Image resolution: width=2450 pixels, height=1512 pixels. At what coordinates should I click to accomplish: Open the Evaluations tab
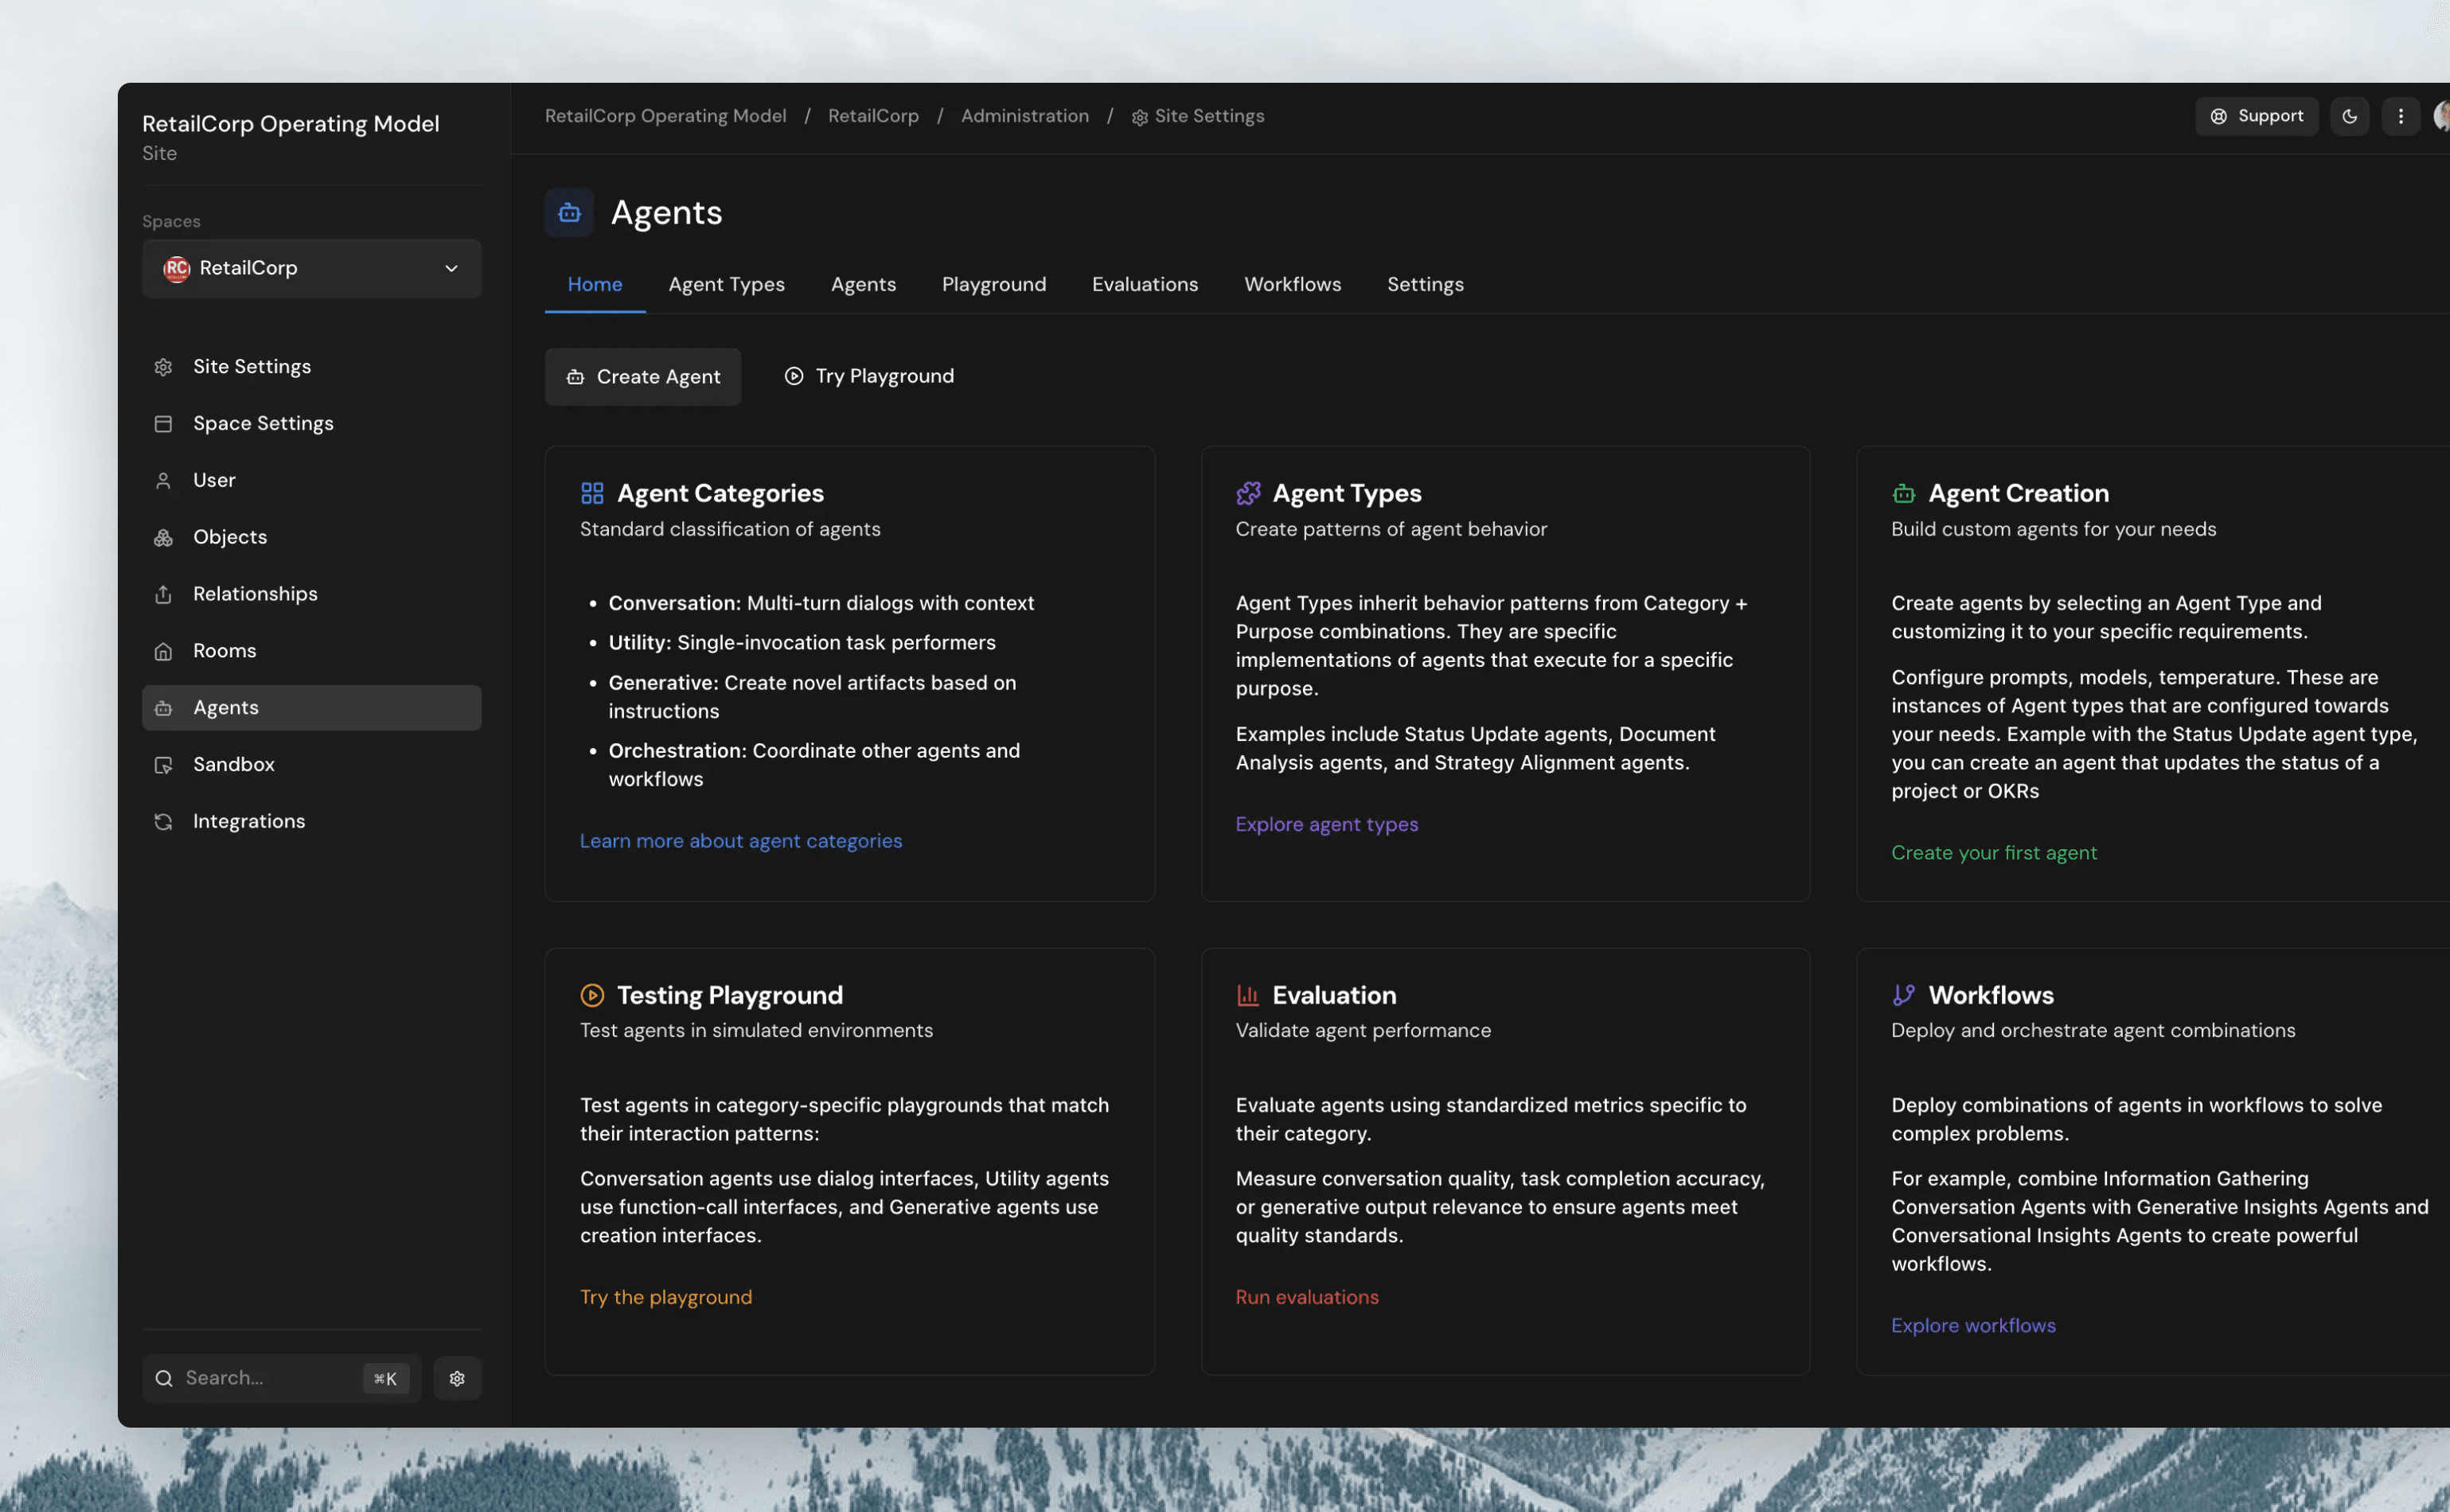(1144, 284)
